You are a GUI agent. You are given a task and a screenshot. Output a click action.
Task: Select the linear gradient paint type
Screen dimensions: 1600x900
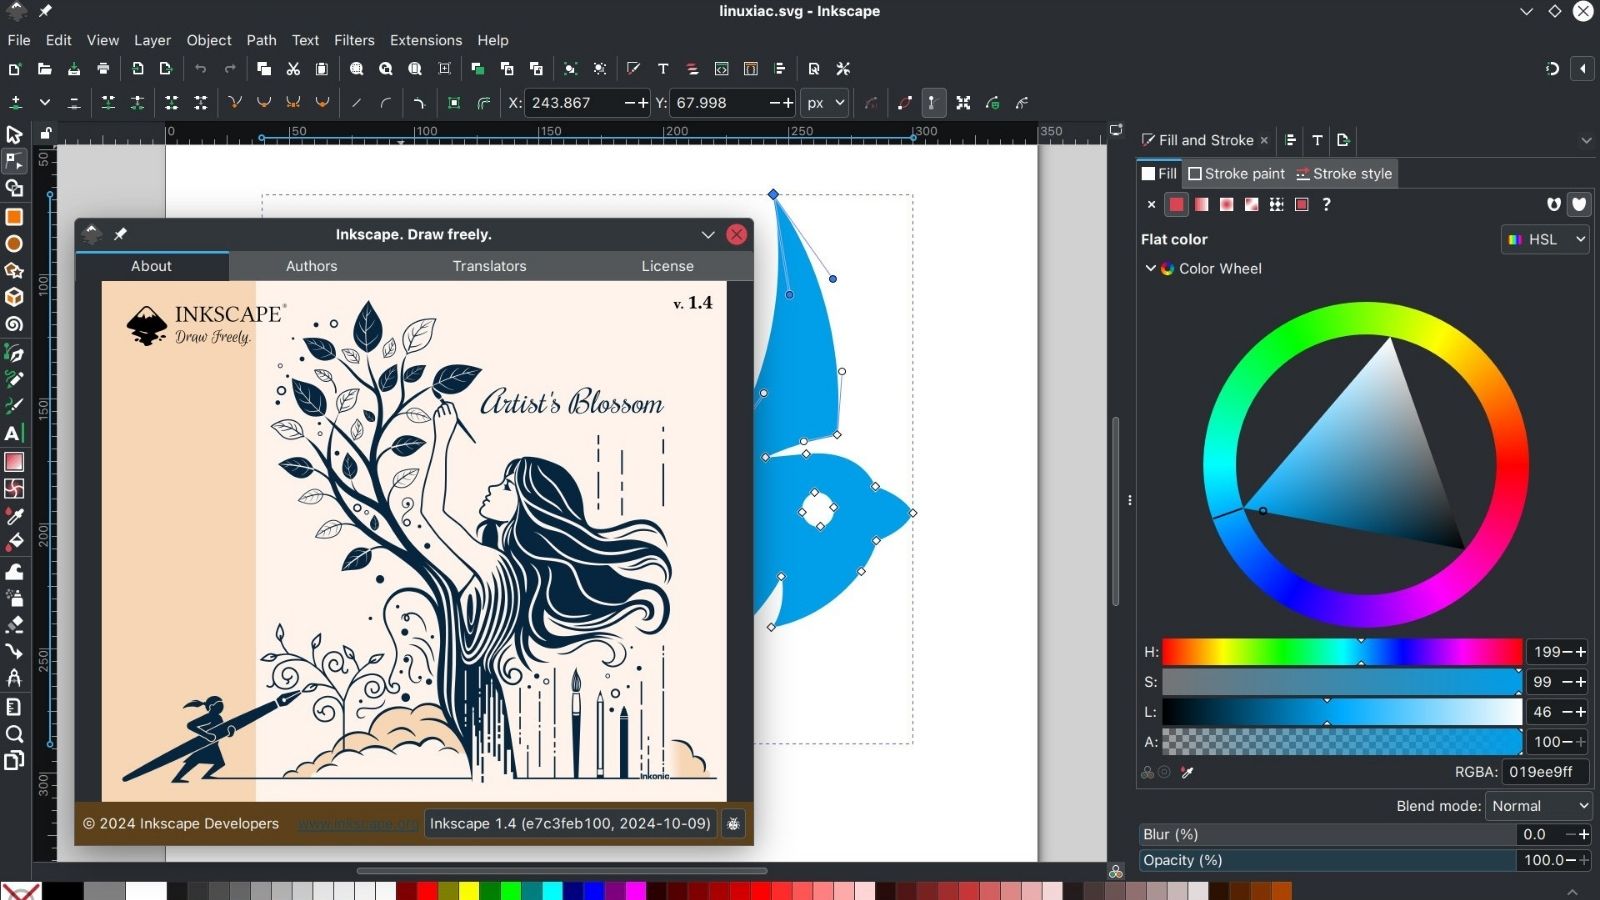click(x=1201, y=204)
